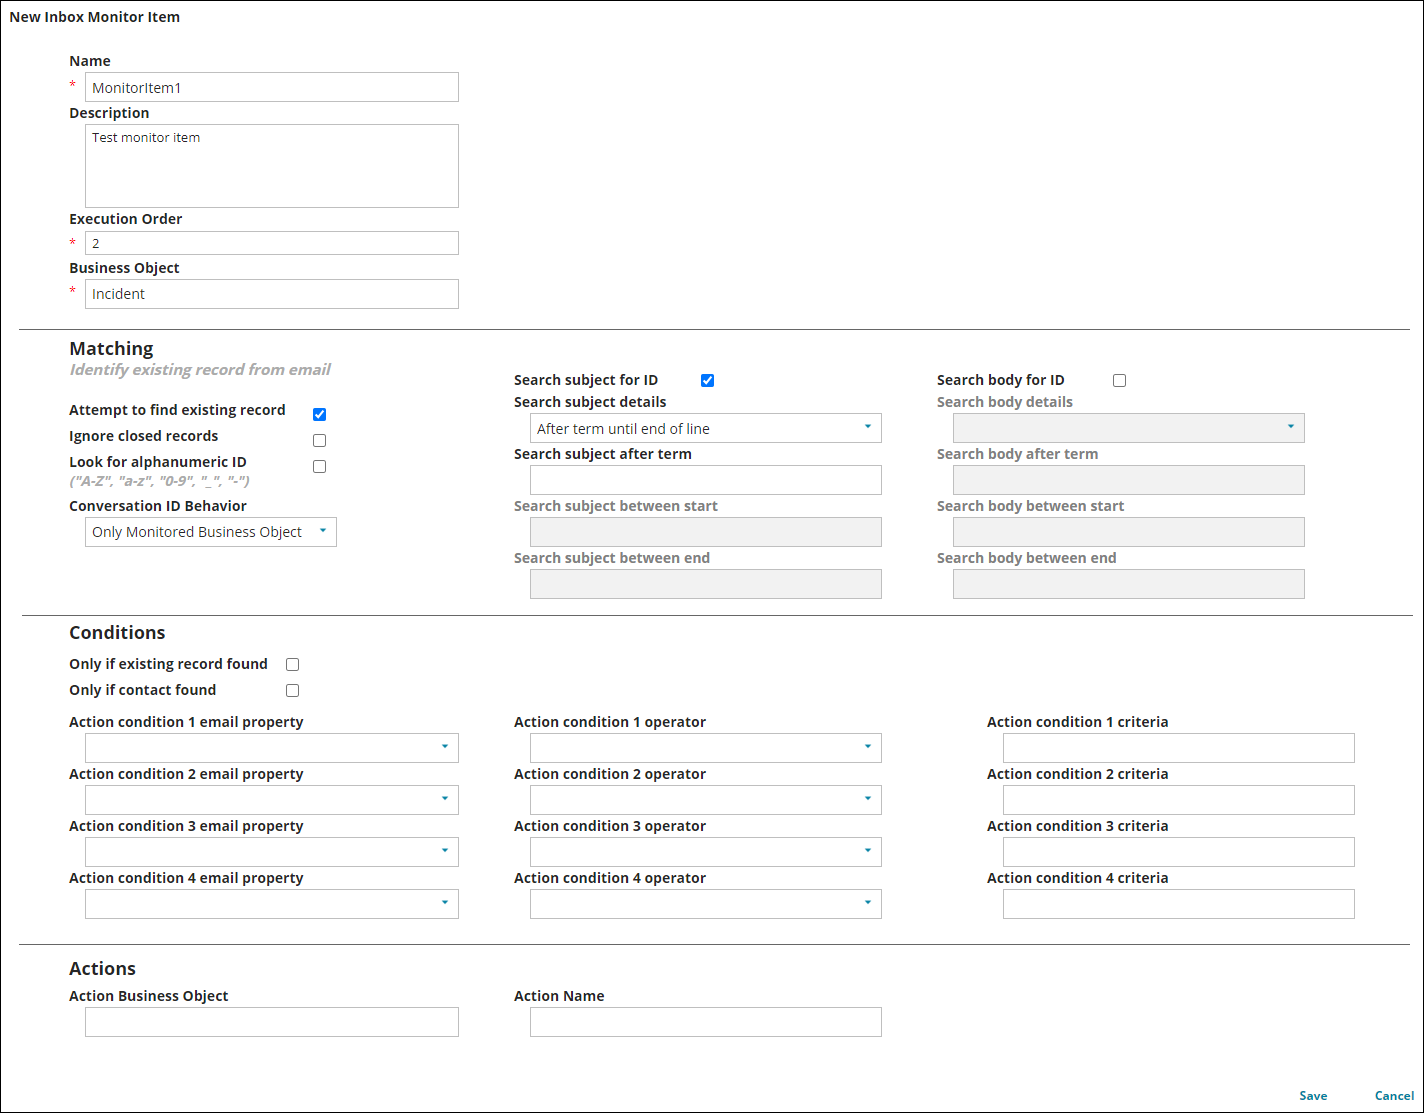1424x1113 pixels.
Task: Click the Save button
Action: tap(1313, 1095)
